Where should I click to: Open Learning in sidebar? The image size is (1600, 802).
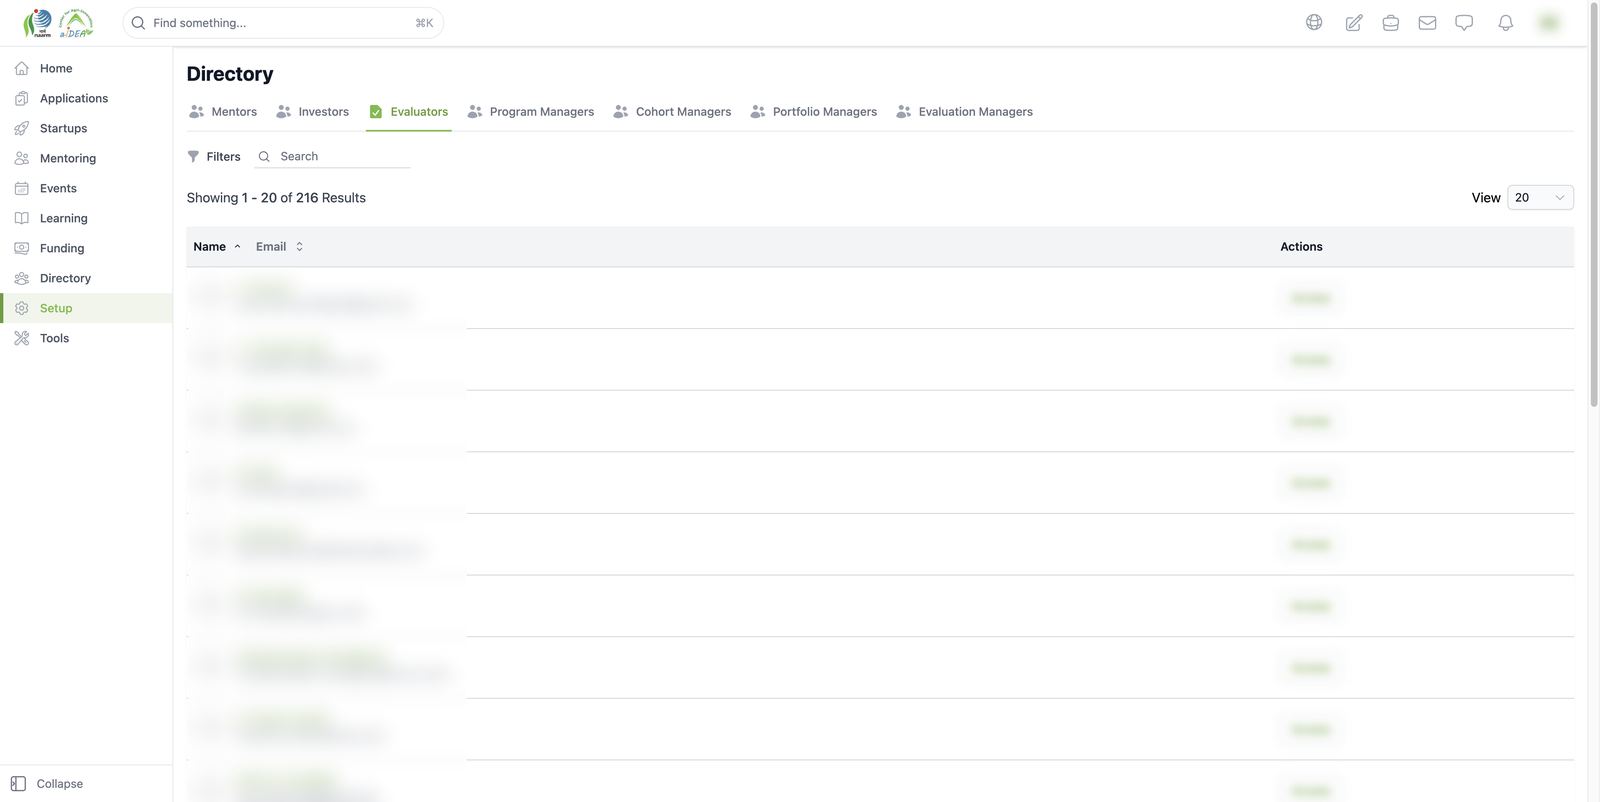point(86,218)
